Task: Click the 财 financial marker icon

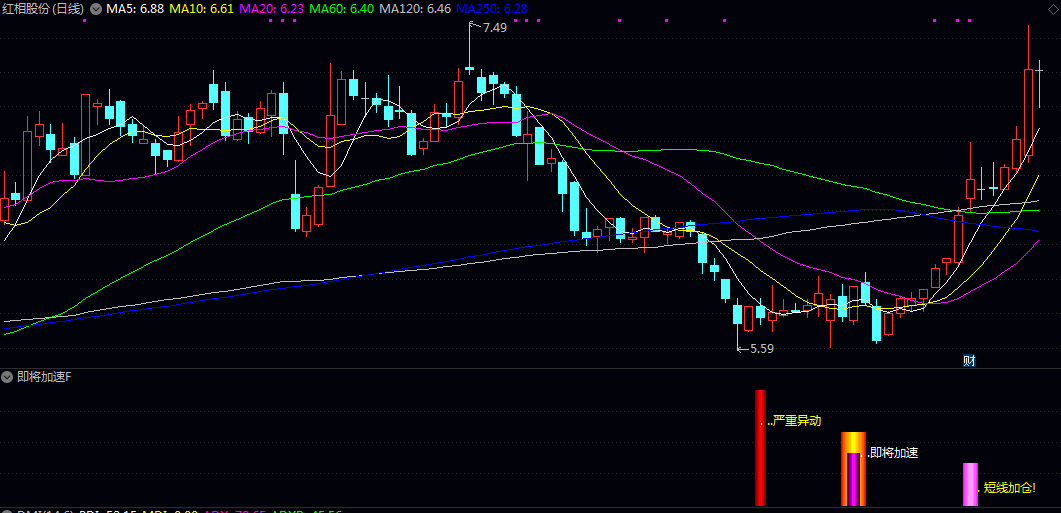Action: (968, 360)
